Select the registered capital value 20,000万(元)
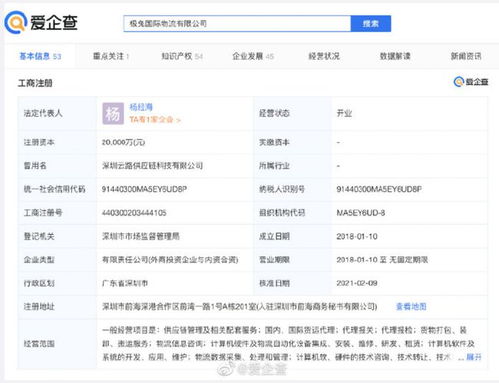 (x=123, y=142)
